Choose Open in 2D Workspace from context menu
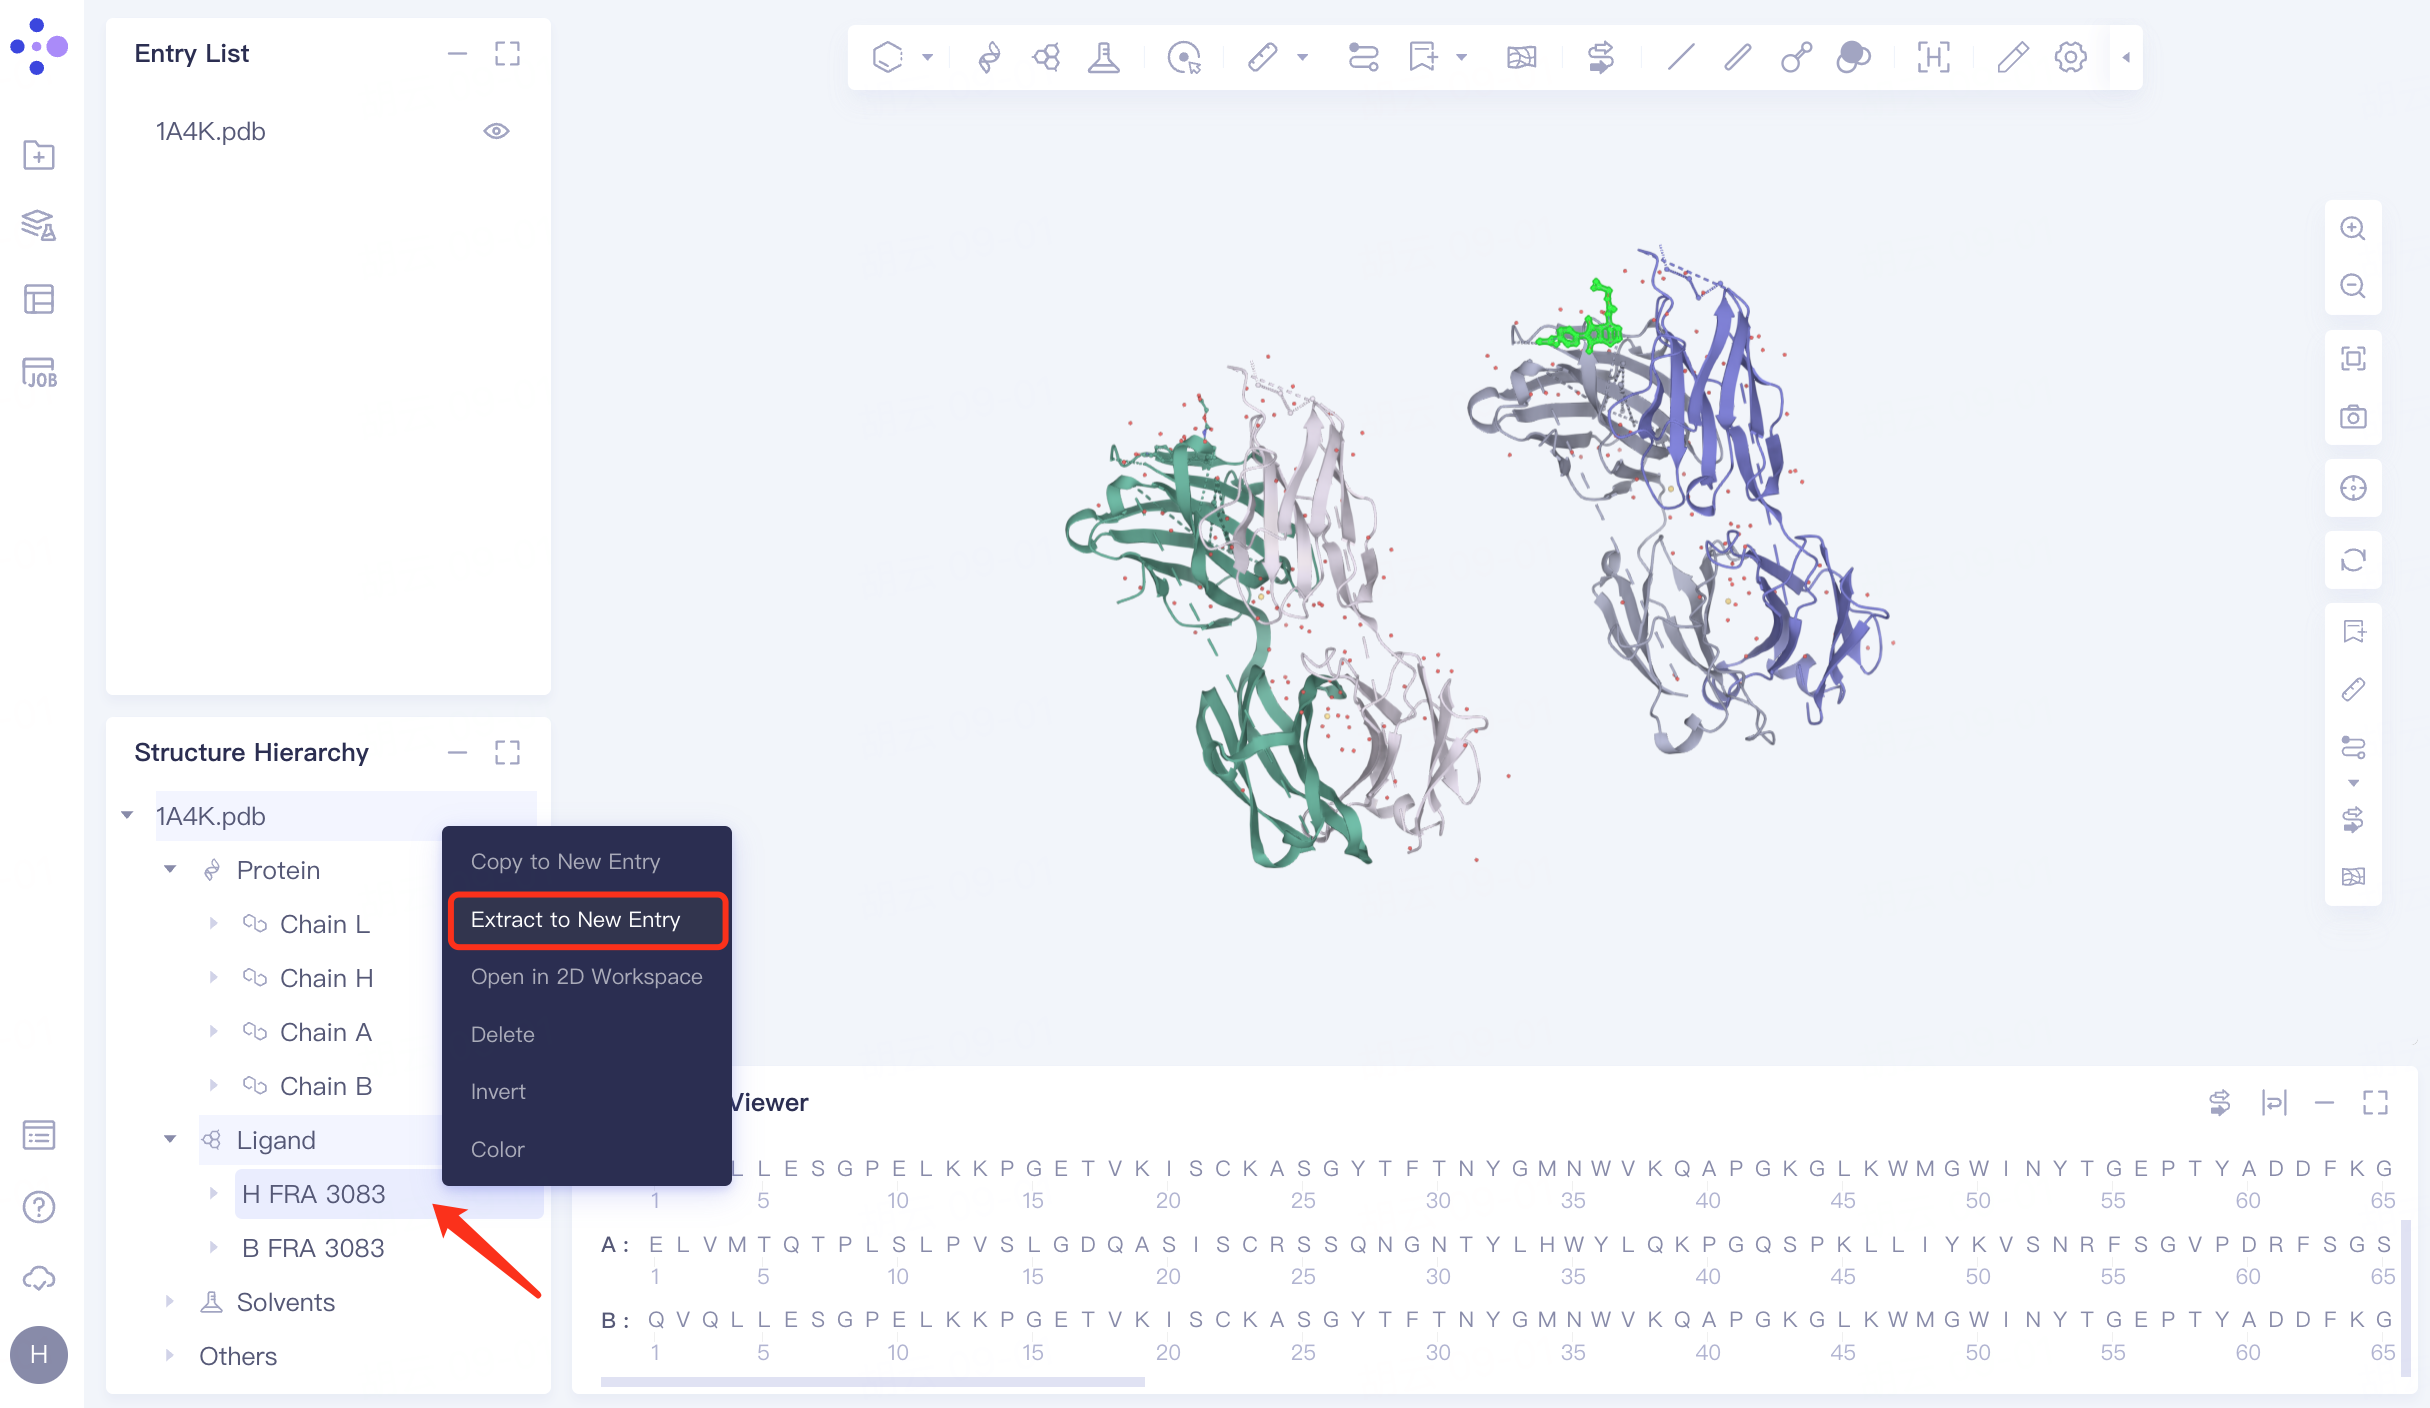The width and height of the screenshot is (2430, 1408). coord(586,976)
